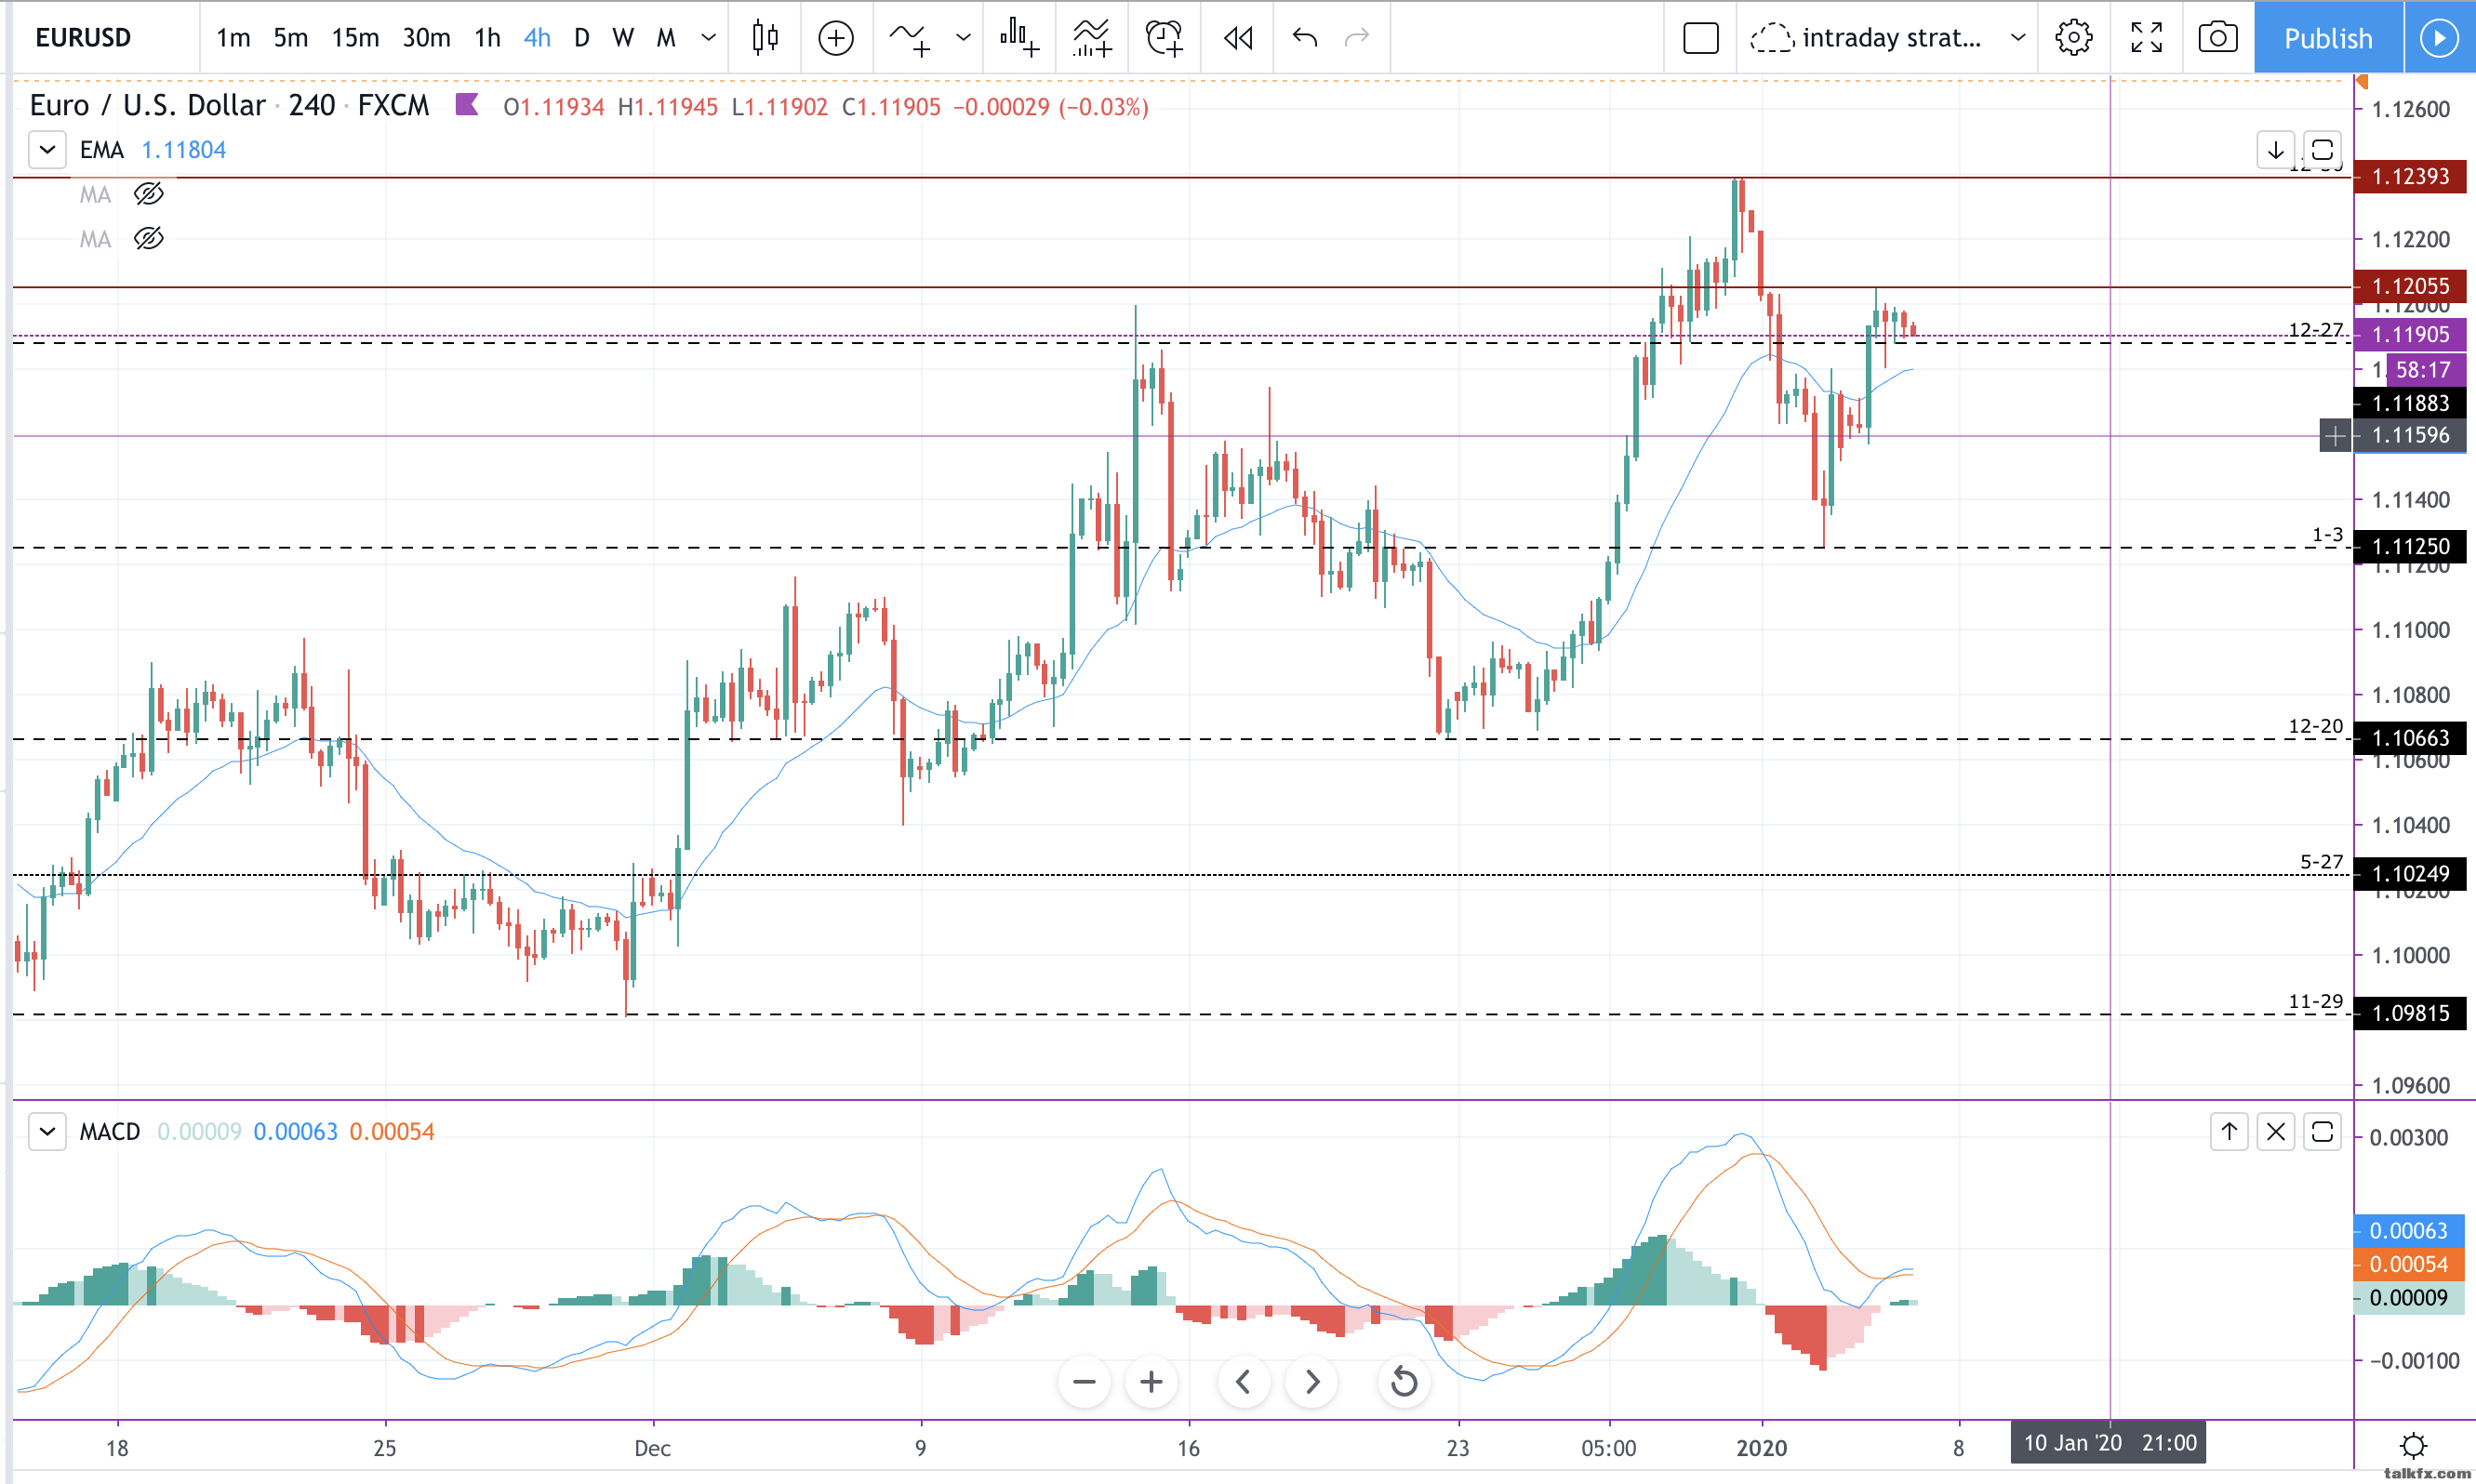The width and height of the screenshot is (2476, 1484).
Task: Select the 4h timeframe
Action: 537,38
